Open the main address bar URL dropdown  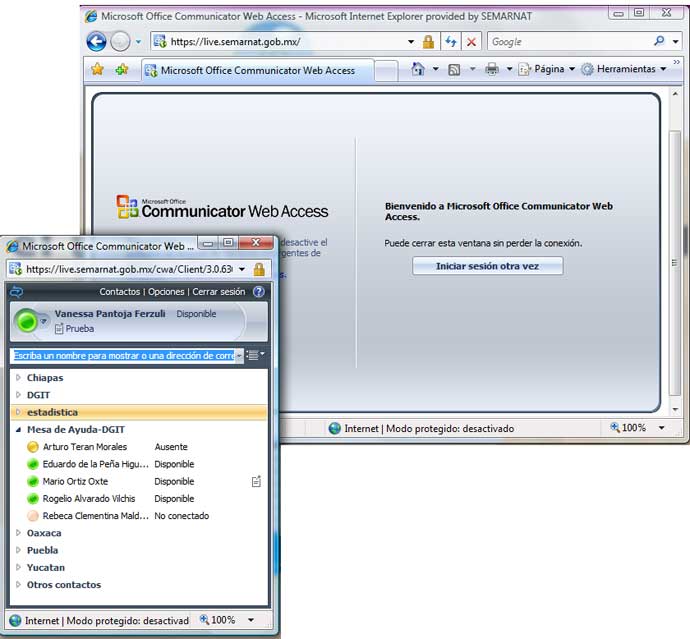coord(411,42)
